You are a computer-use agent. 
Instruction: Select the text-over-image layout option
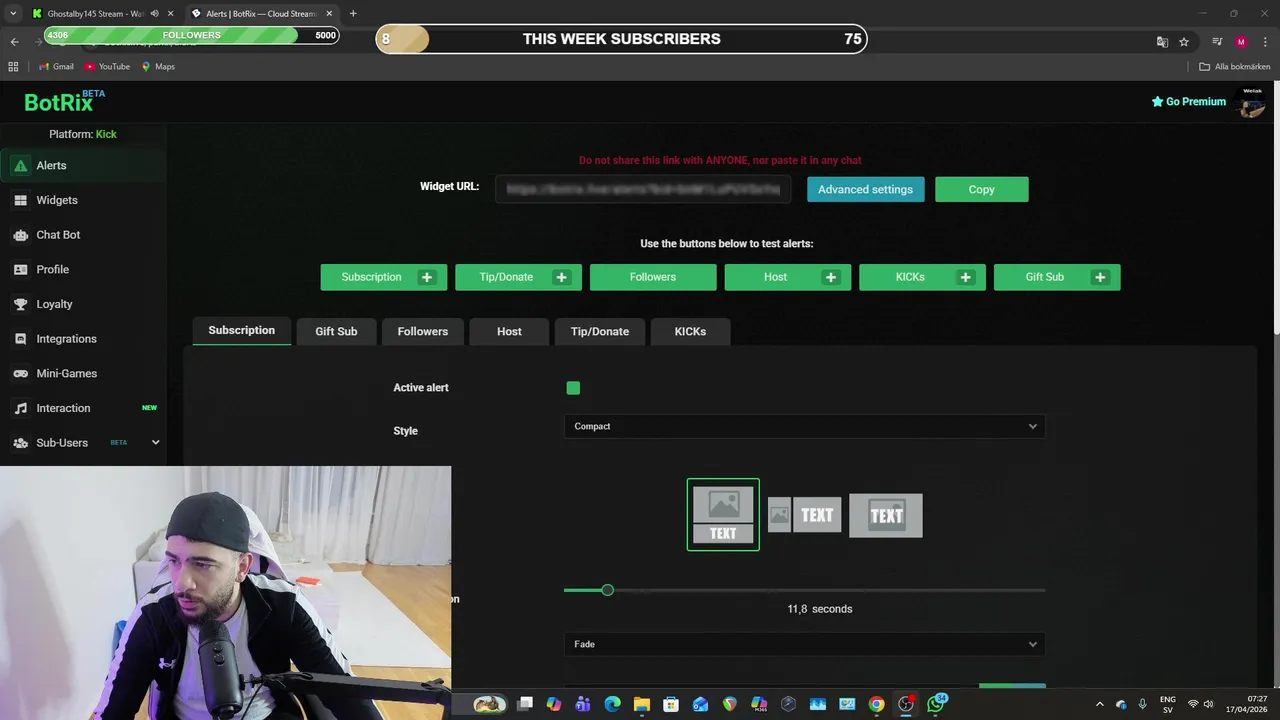[886, 515]
